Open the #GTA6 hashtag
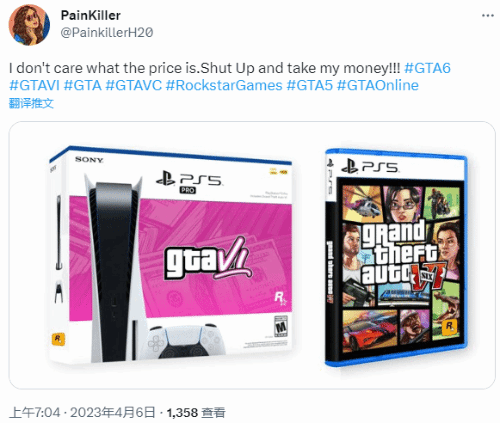This screenshot has height=423, width=500. pyautogui.click(x=427, y=68)
